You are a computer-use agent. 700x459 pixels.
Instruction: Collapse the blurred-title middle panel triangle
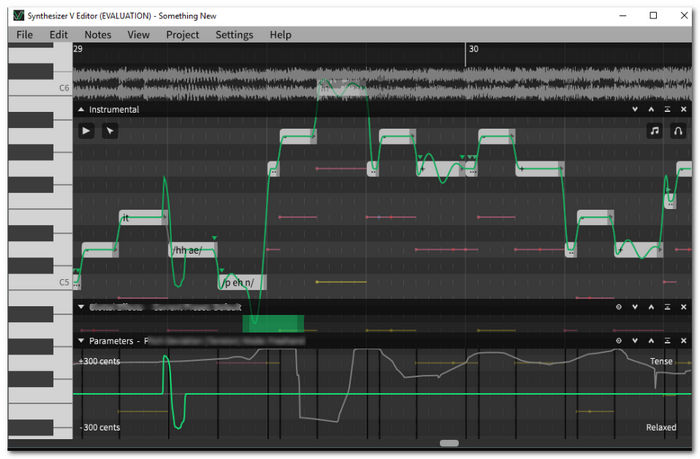81,307
